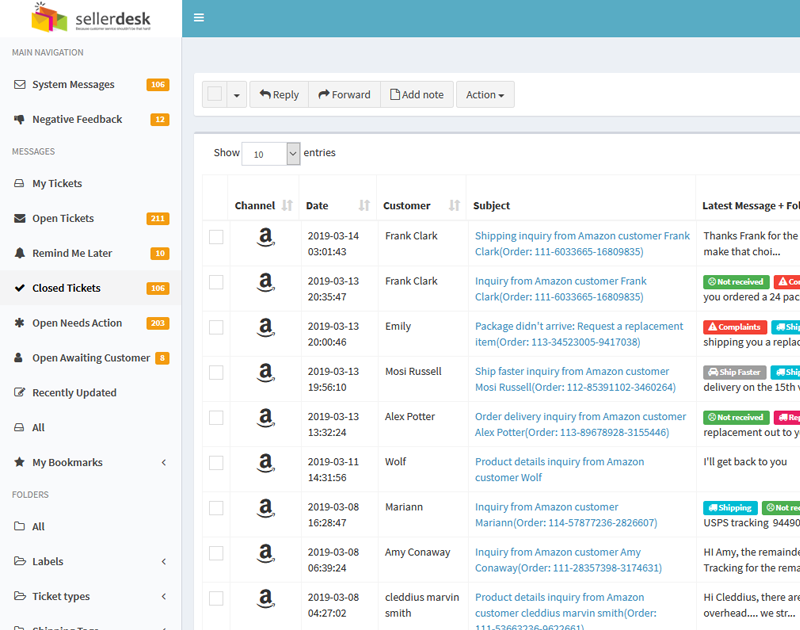
Task: Open the Closed Tickets section
Action: point(66,289)
